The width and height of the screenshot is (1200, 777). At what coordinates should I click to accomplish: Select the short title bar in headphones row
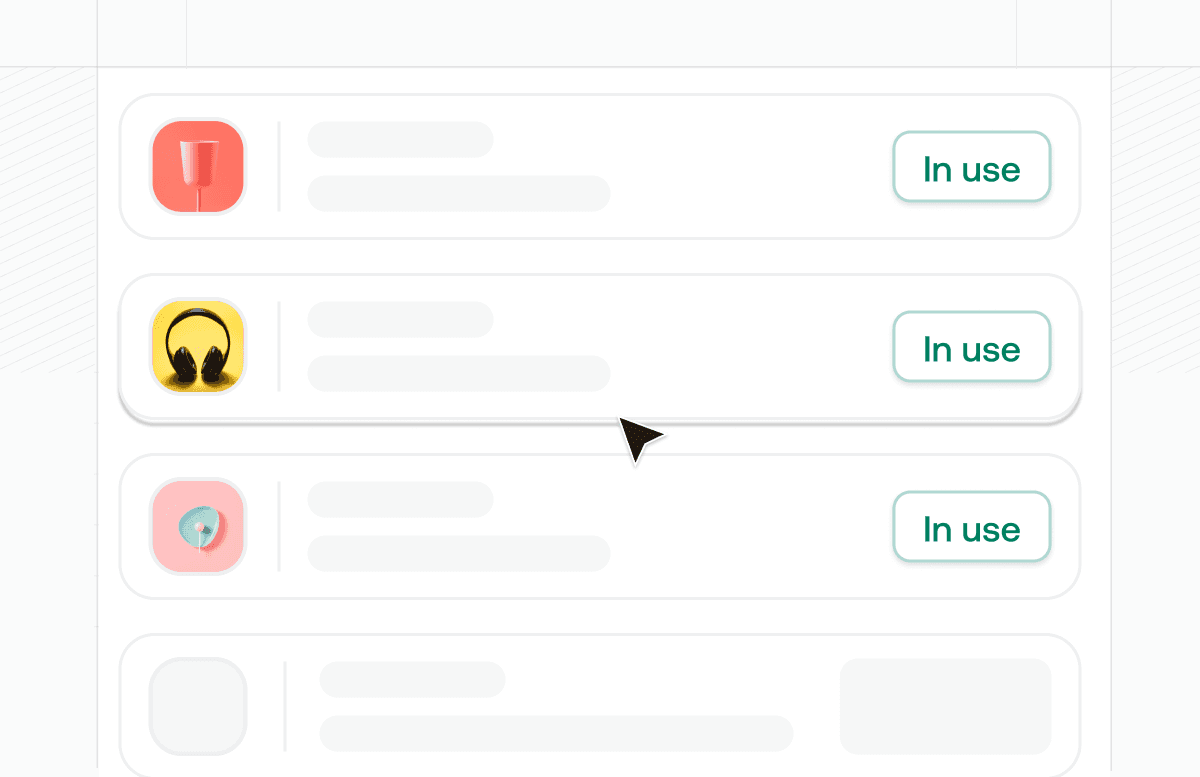pyautogui.click(x=400, y=319)
